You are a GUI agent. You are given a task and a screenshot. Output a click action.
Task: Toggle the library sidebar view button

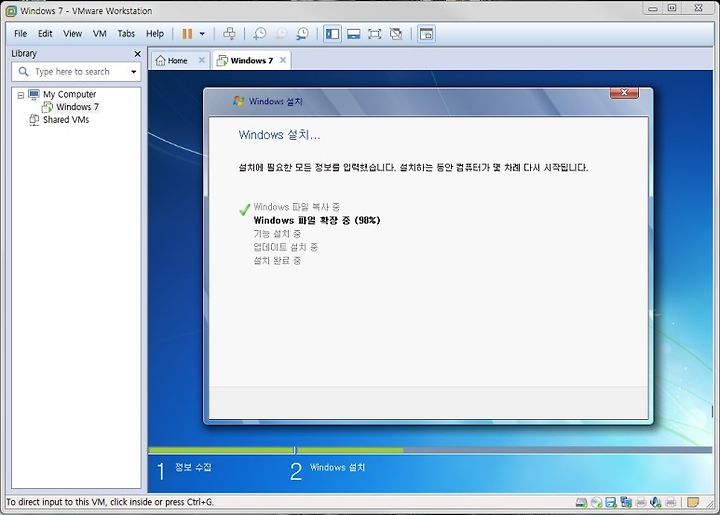click(332, 34)
